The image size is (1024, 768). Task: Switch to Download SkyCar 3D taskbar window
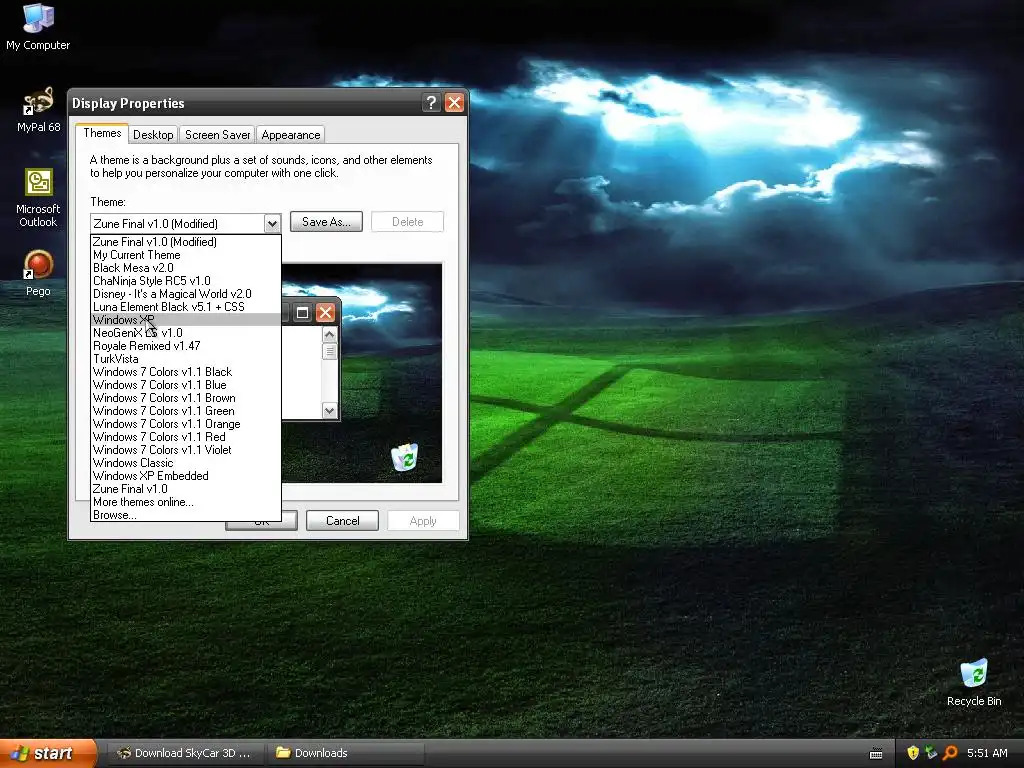click(x=185, y=753)
